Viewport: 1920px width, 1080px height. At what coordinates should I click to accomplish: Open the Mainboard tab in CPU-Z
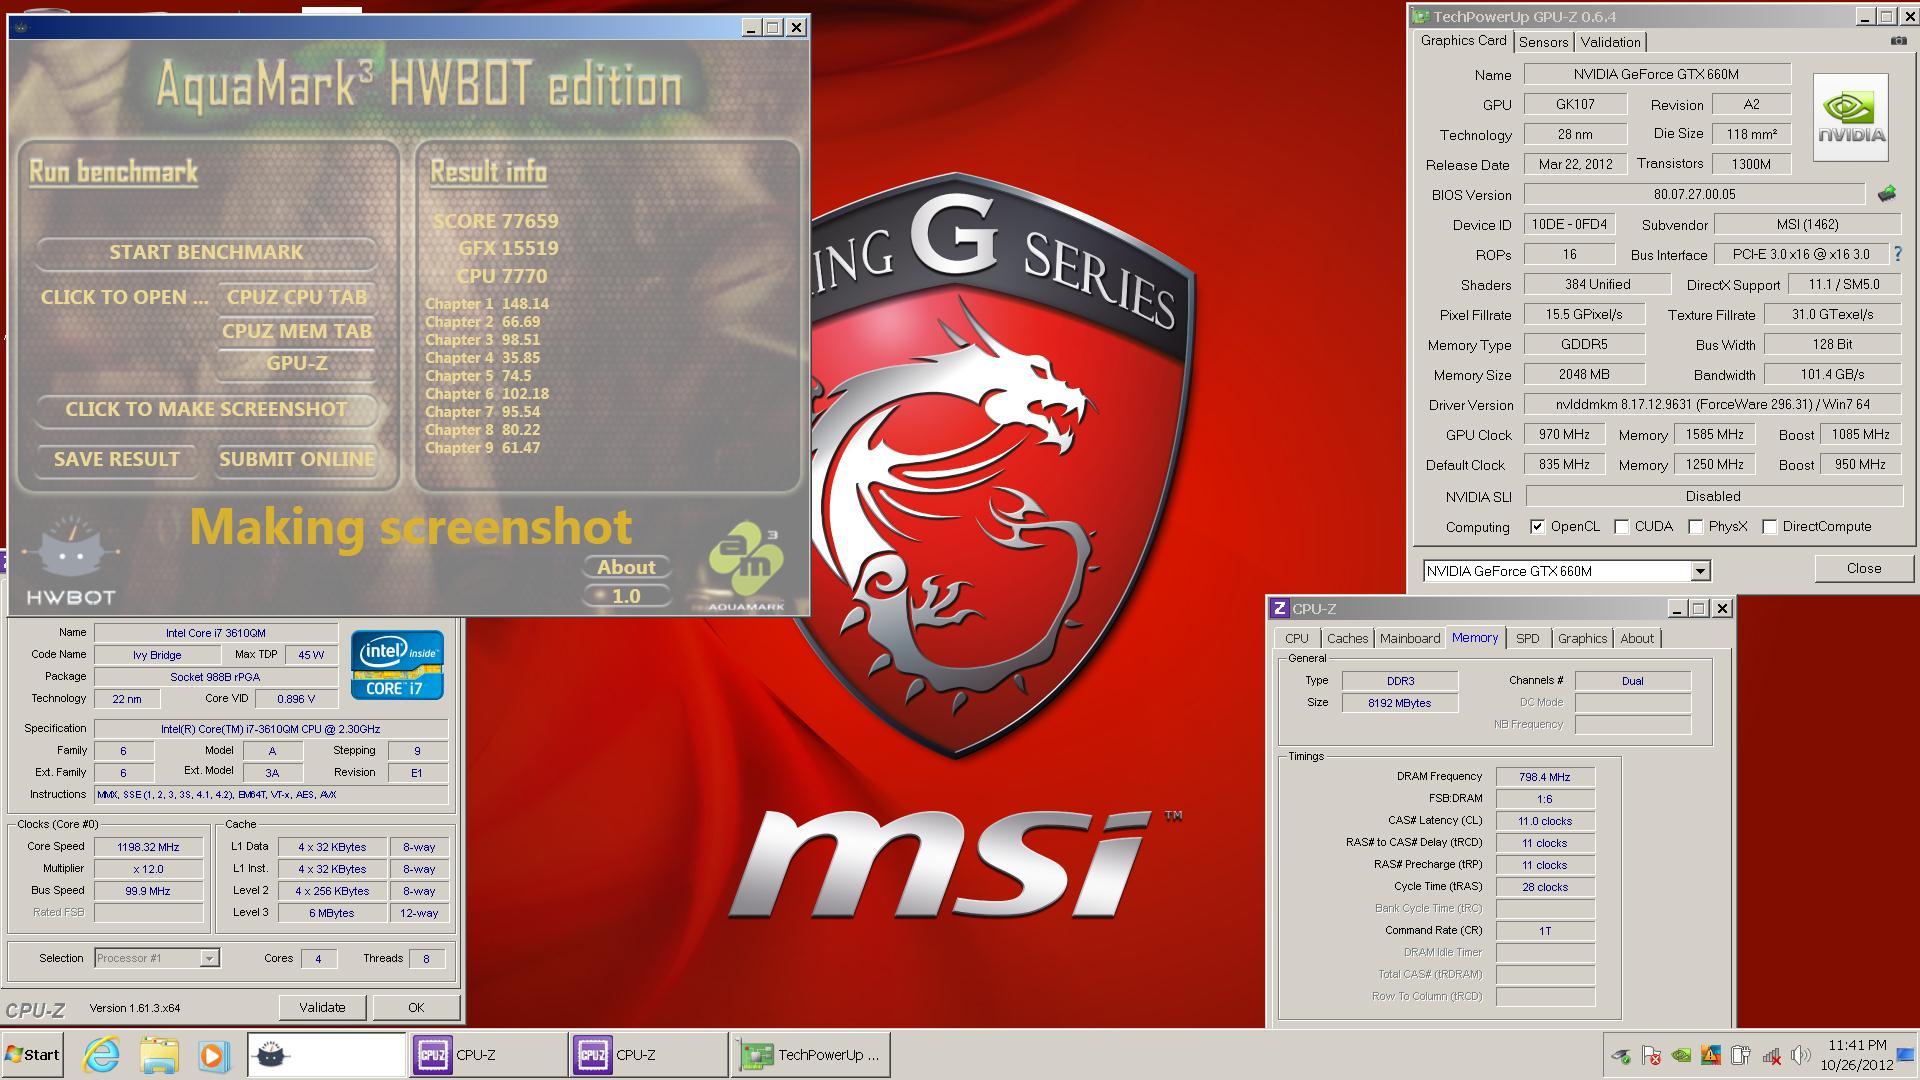click(x=1409, y=638)
